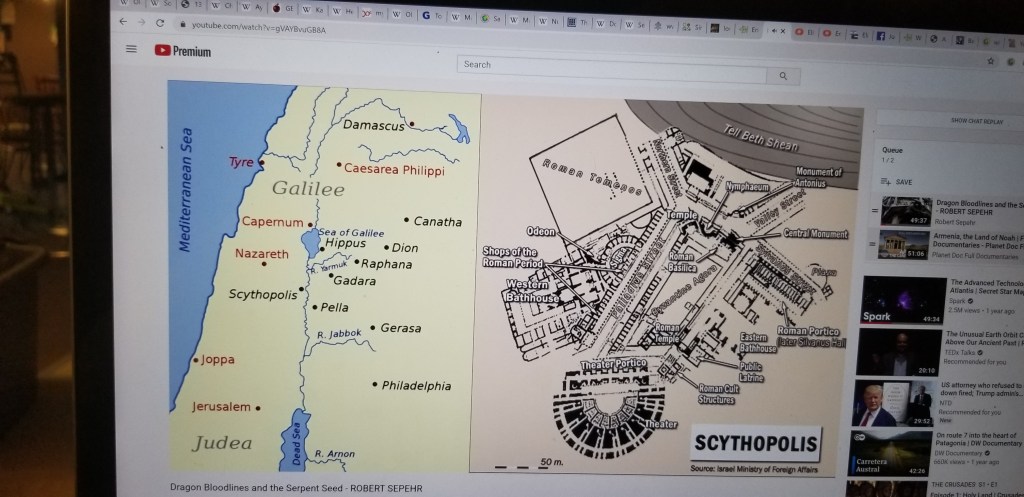Click the browser back arrow
1024x497 pixels.
tap(122, 22)
